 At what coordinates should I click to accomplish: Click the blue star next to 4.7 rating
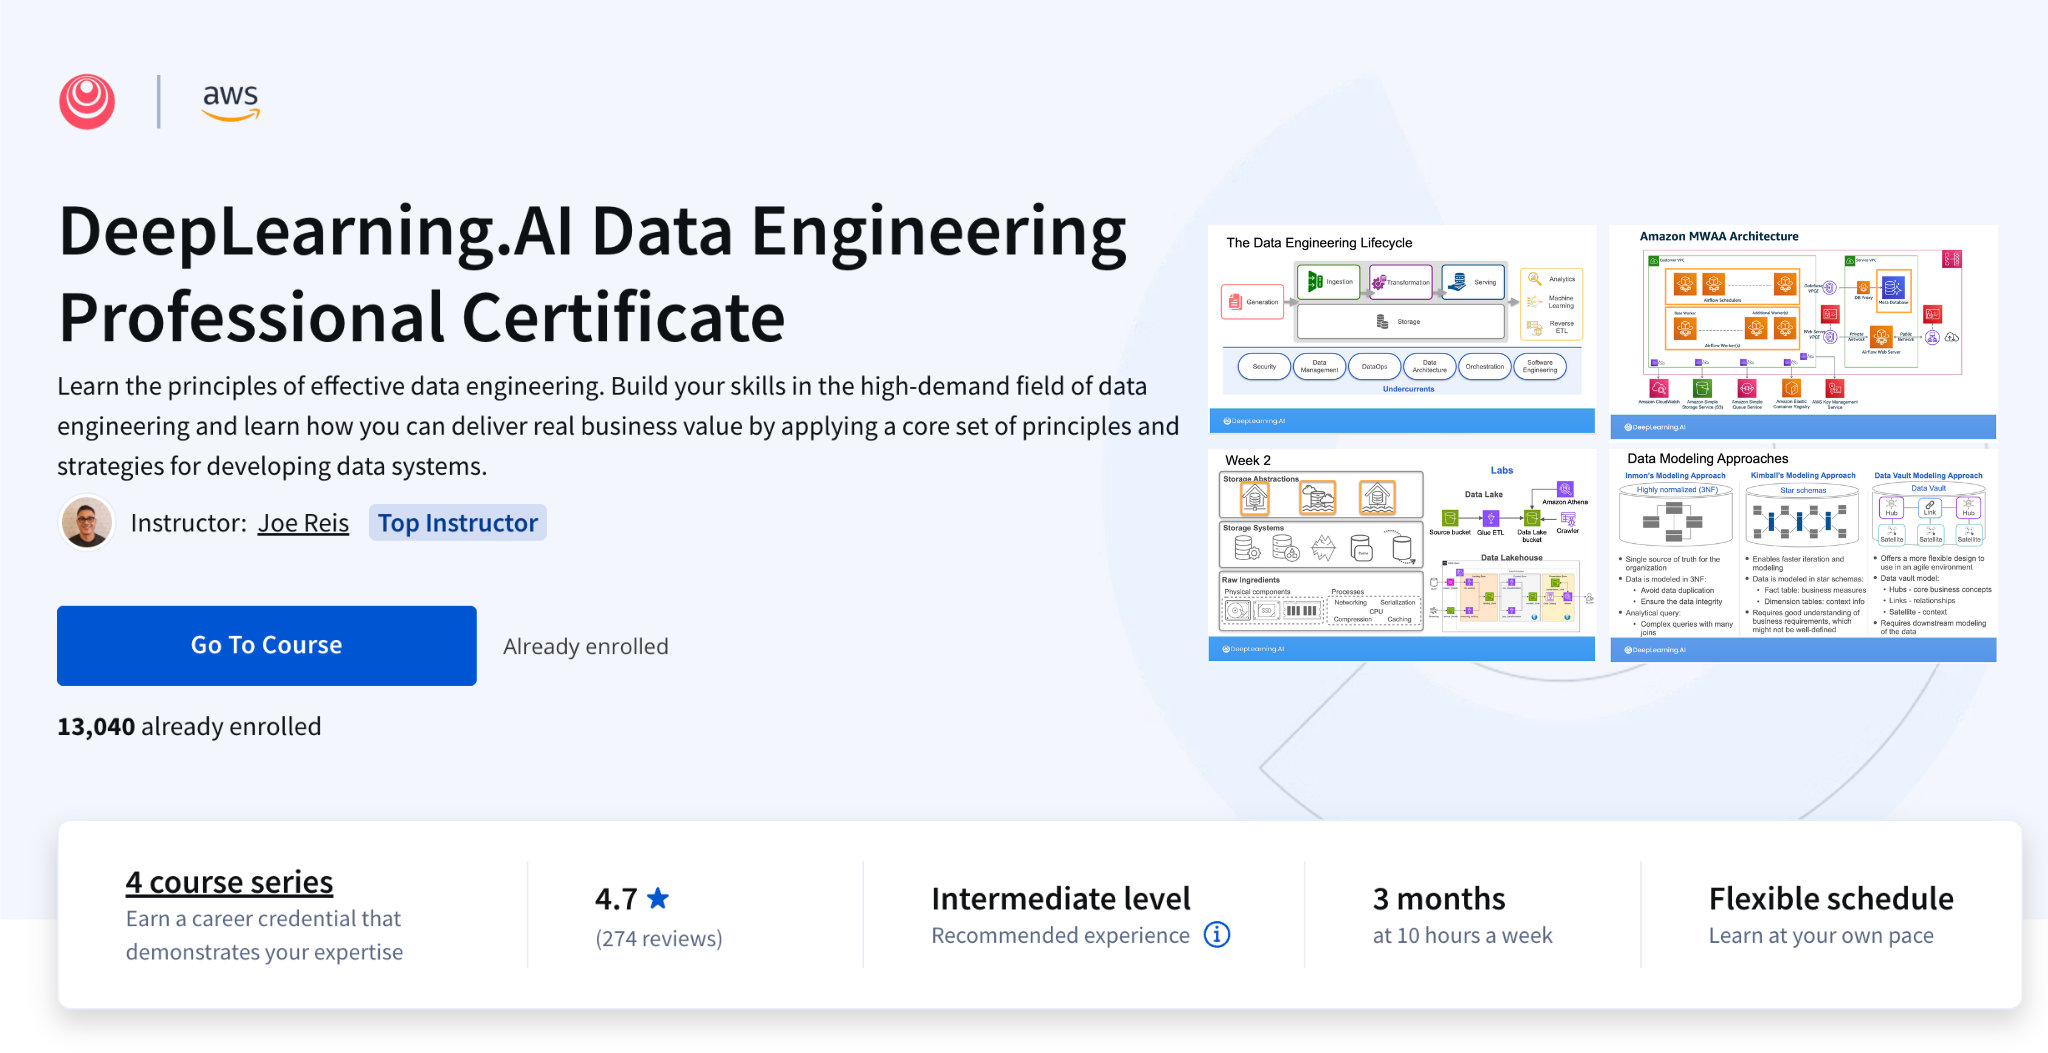point(659,898)
